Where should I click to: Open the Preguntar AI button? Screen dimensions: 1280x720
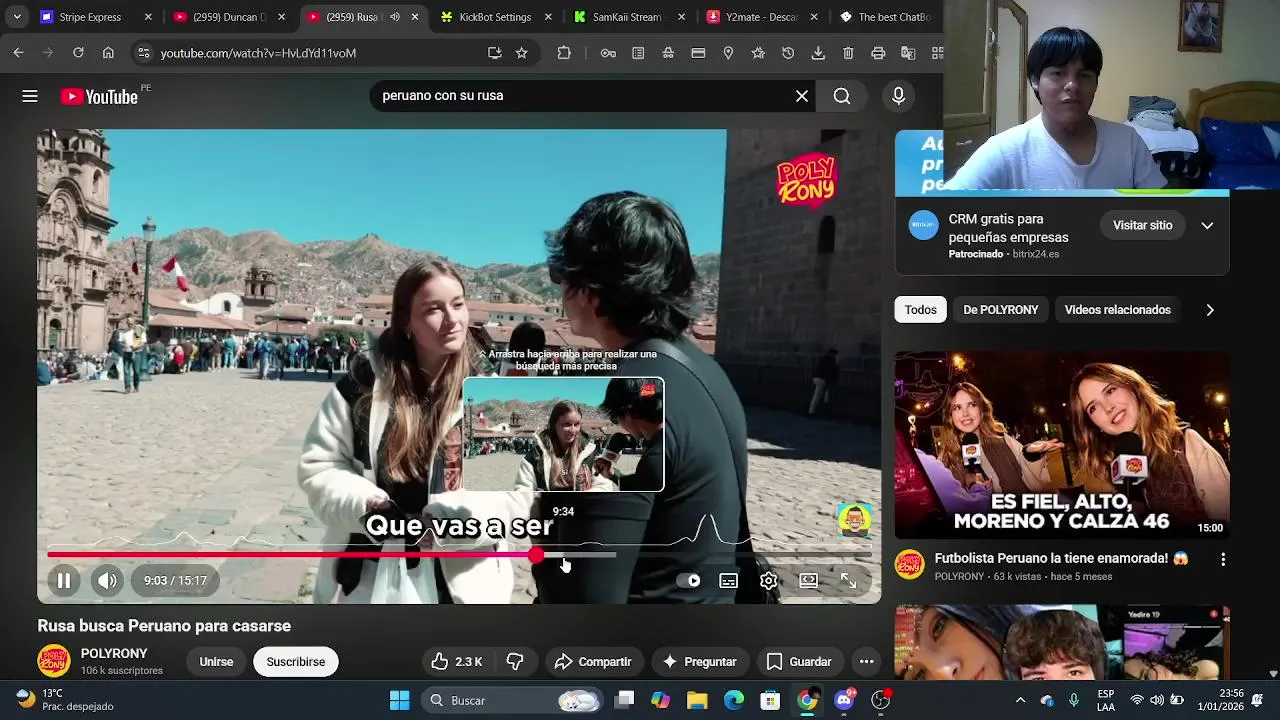pos(699,662)
